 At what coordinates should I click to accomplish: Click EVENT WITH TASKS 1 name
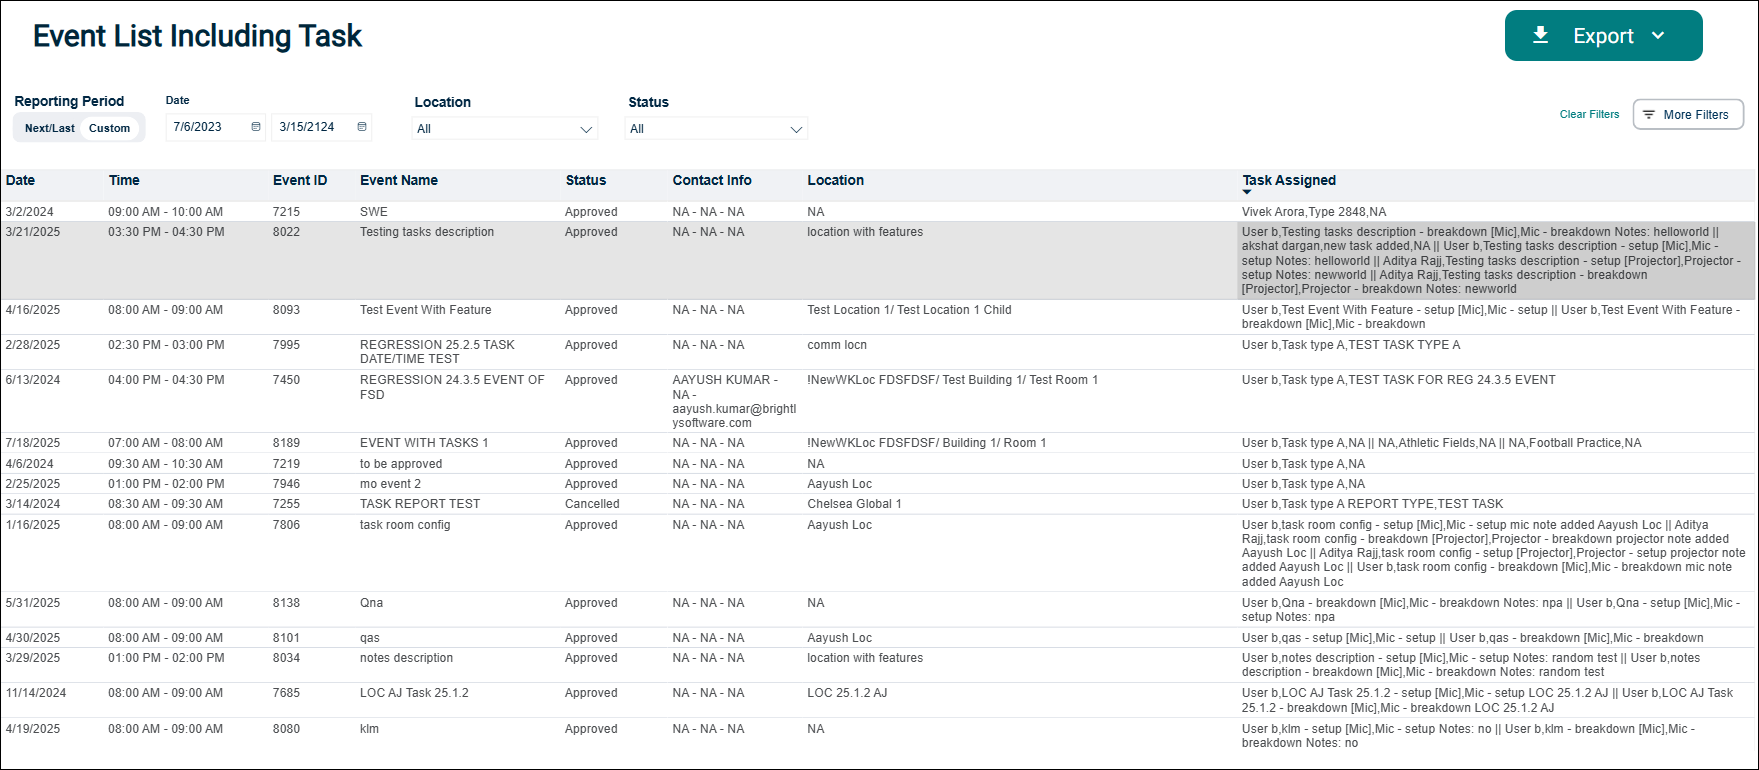coord(424,443)
